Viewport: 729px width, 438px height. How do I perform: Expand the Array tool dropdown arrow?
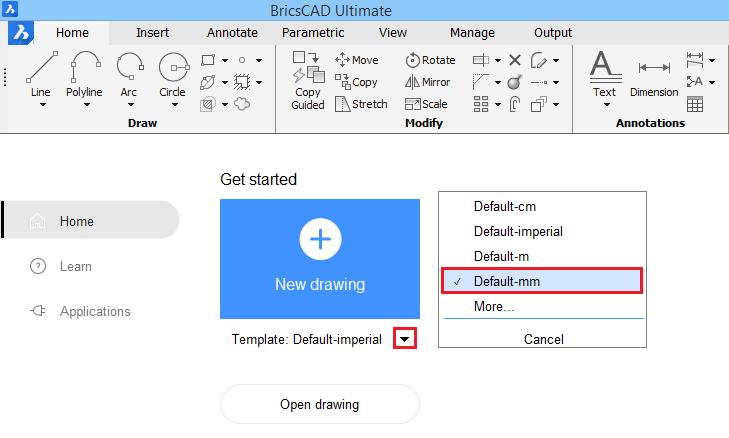[x=498, y=105]
